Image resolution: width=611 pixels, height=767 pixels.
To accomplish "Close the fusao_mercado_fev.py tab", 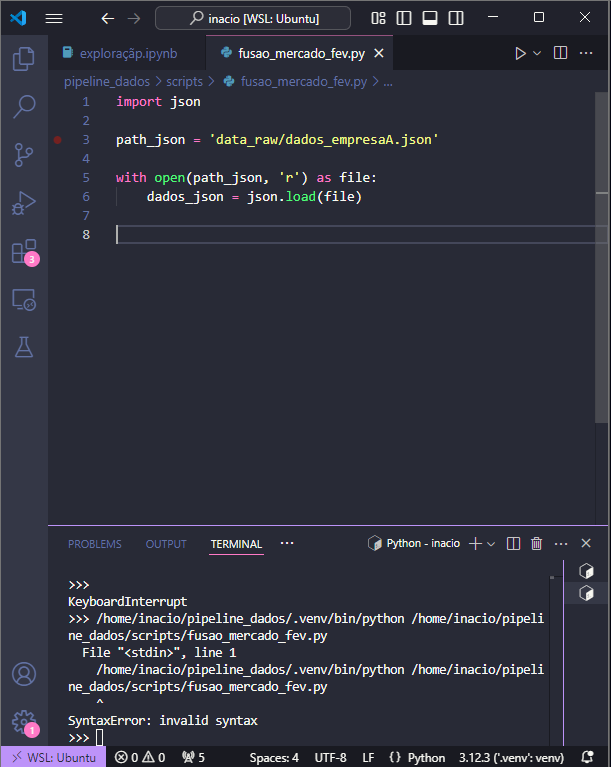I will pyautogui.click(x=379, y=53).
